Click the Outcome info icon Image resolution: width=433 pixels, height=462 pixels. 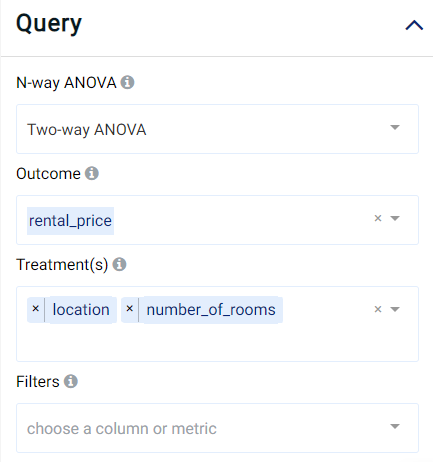coord(92,173)
